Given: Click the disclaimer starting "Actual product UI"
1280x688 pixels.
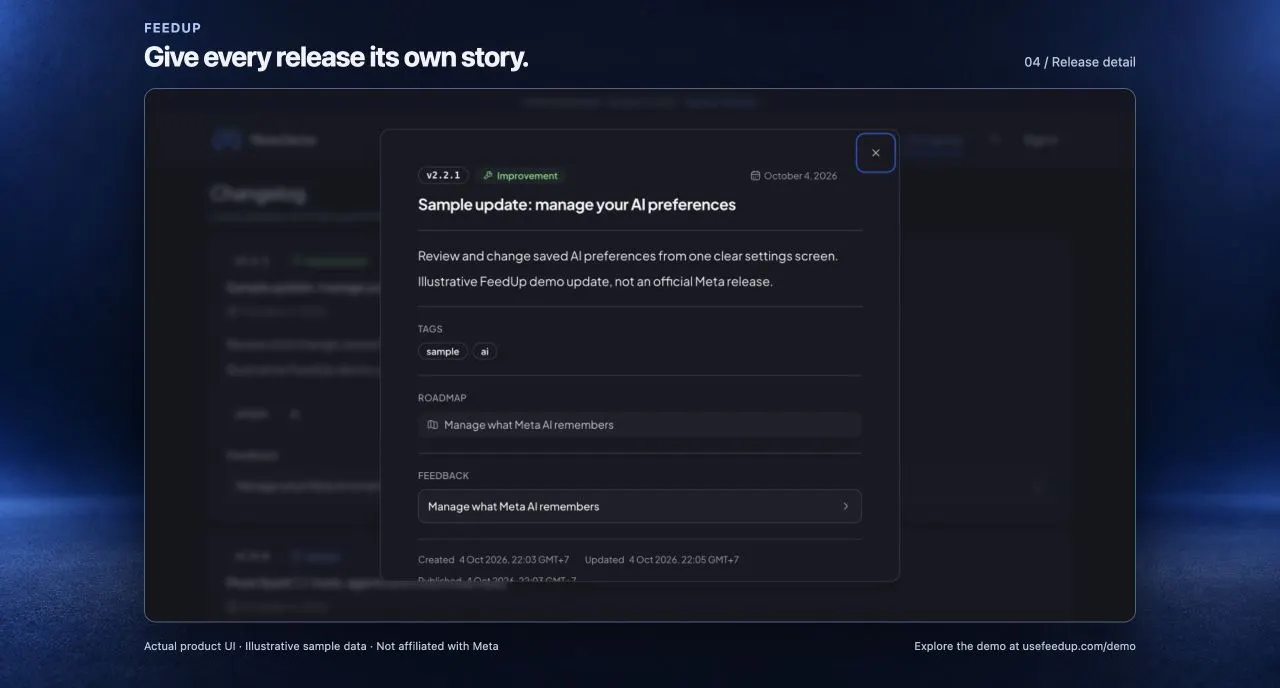Looking at the screenshot, I should coord(321,646).
